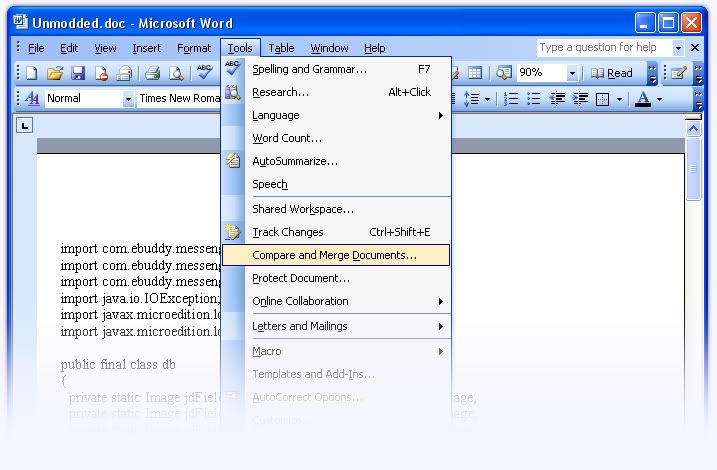Open the Table menu
The image size is (717, 470).
point(281,48)
